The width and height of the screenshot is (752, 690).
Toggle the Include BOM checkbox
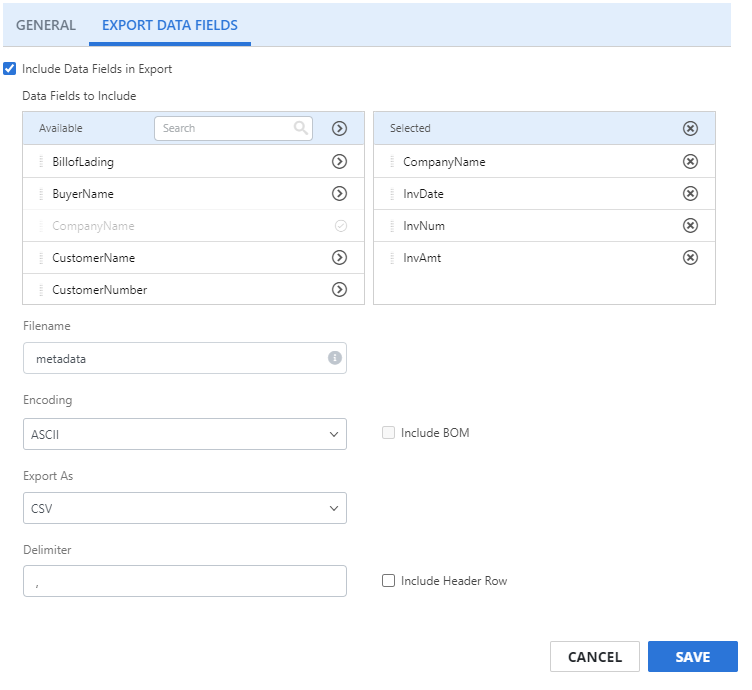[388, 433]
